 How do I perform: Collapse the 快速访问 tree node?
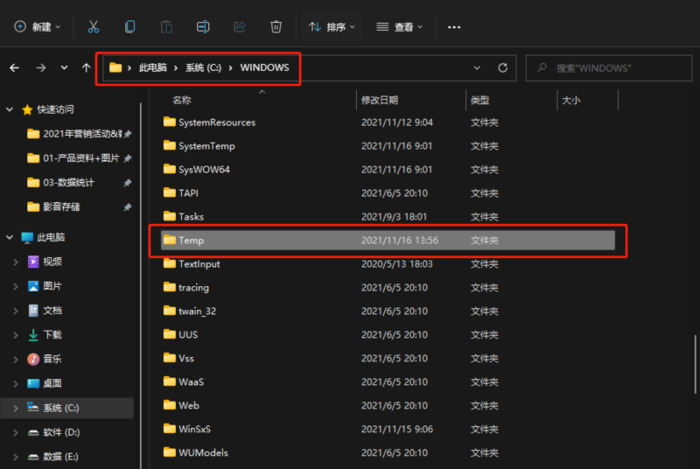9,109
